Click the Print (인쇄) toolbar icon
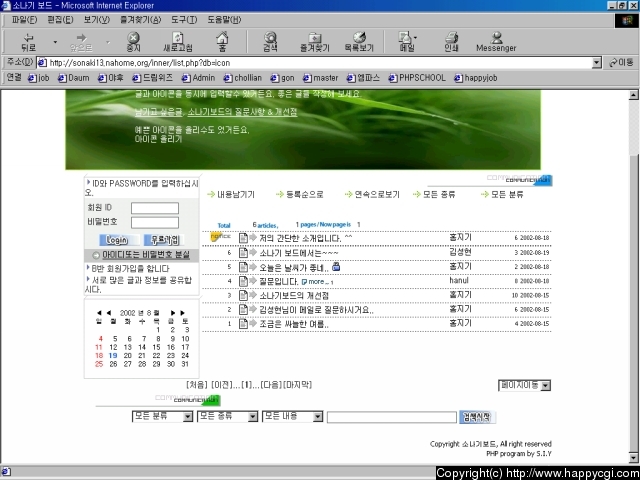The height and width of the screenshot is (480, 640). (451, 42)
